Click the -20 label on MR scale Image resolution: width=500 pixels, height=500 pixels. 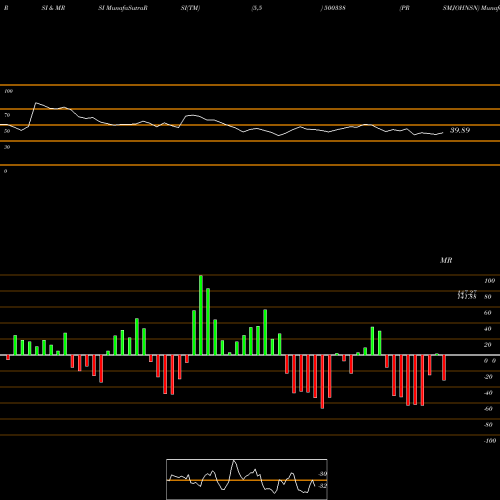(488, 377)
